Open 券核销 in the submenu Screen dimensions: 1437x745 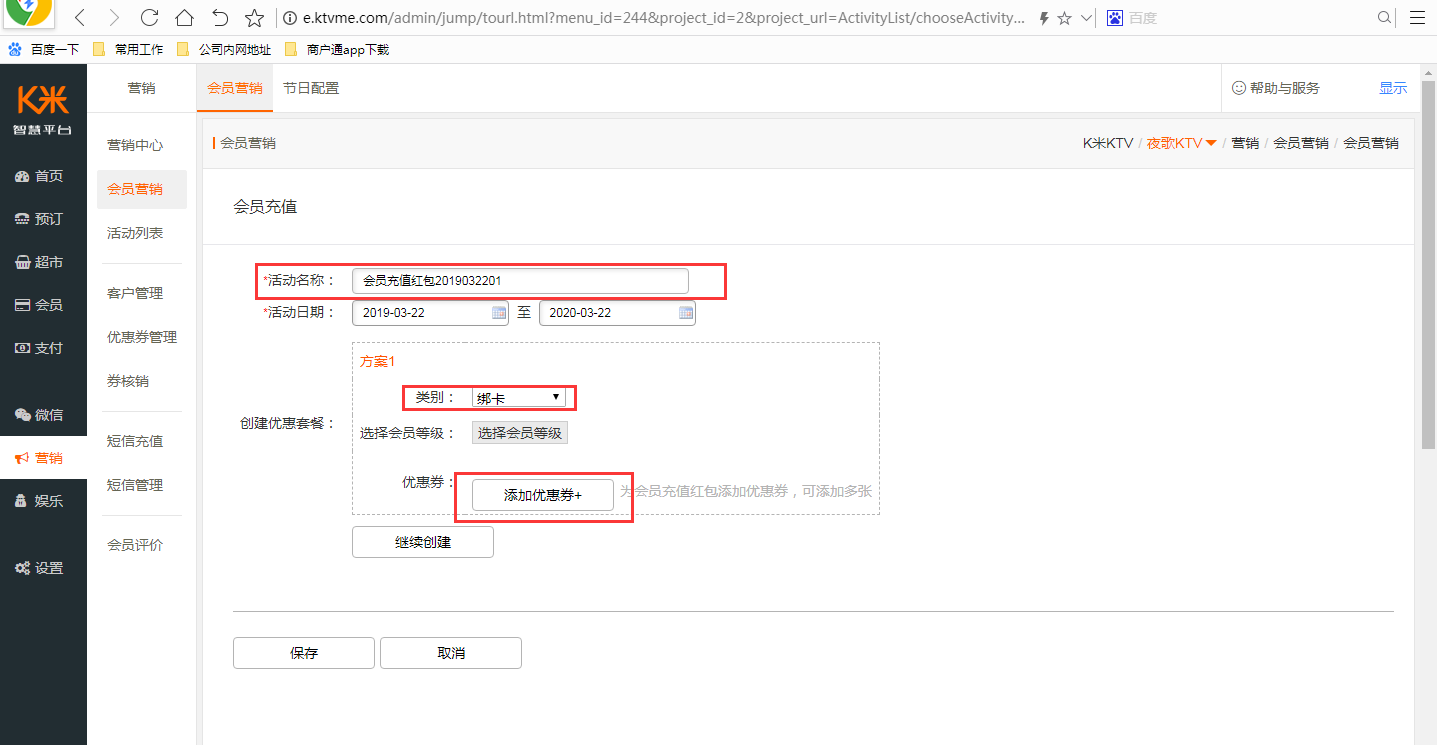128,381
